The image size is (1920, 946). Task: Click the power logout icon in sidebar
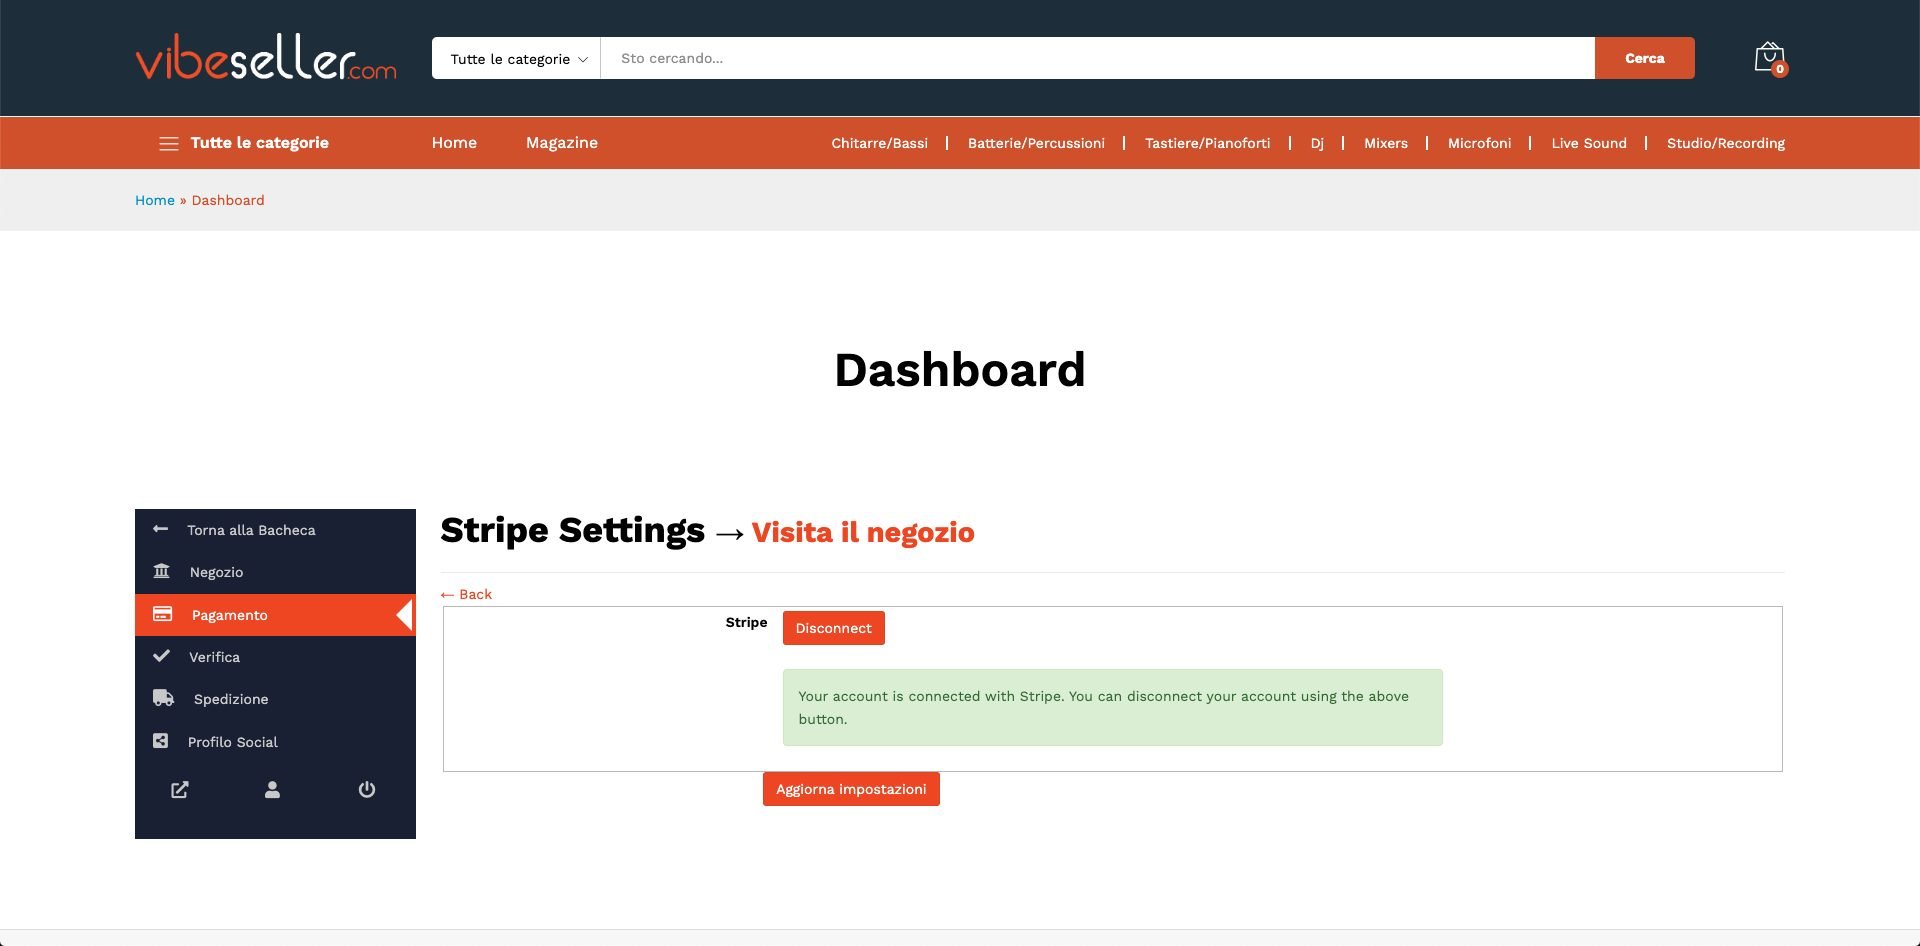pos(367,790)
